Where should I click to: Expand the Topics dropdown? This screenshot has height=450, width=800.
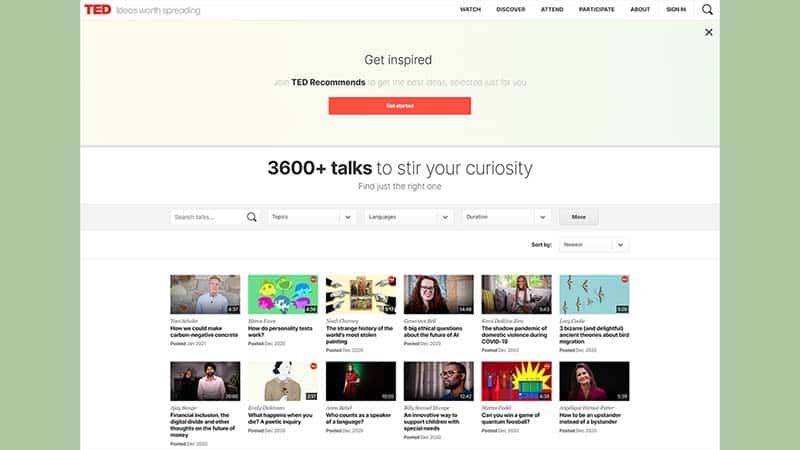pos(311,217)
